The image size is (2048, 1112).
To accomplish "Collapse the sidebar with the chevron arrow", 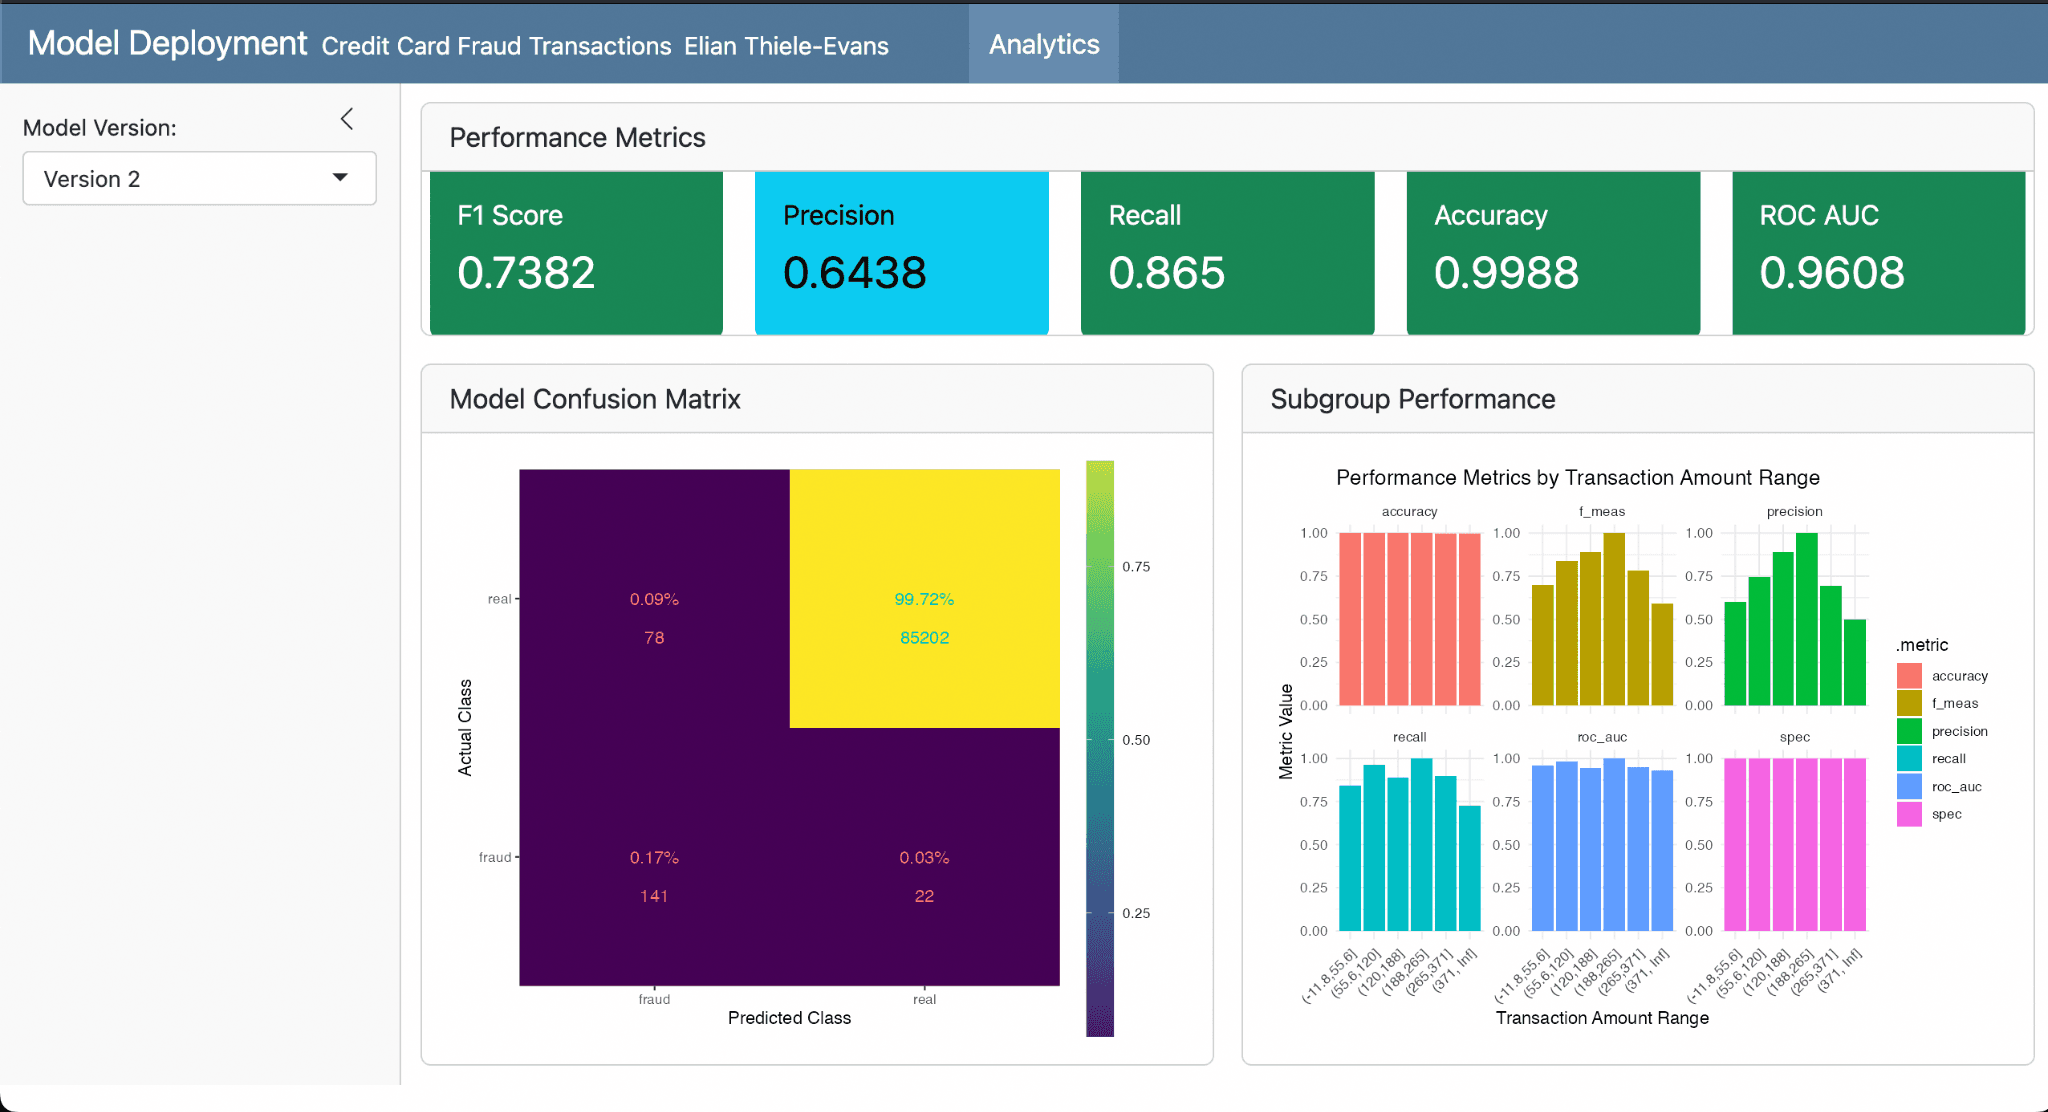I will click(347, 119).
